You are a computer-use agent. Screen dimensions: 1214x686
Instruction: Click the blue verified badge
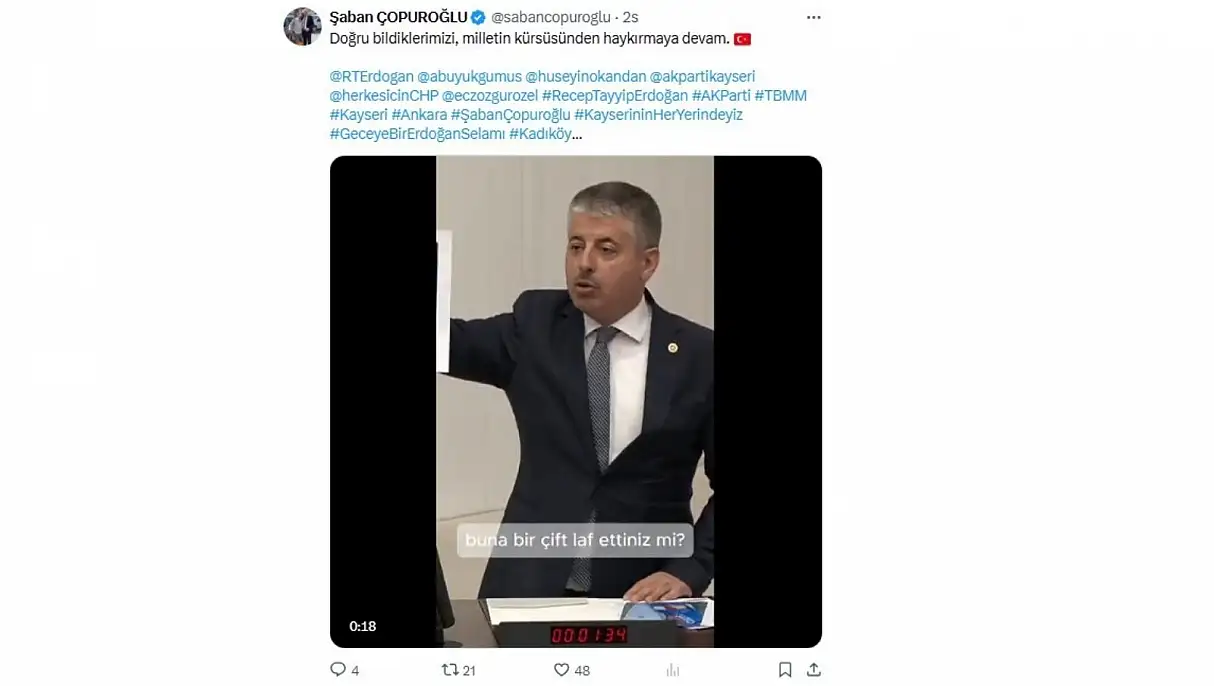tap(478, 17)
